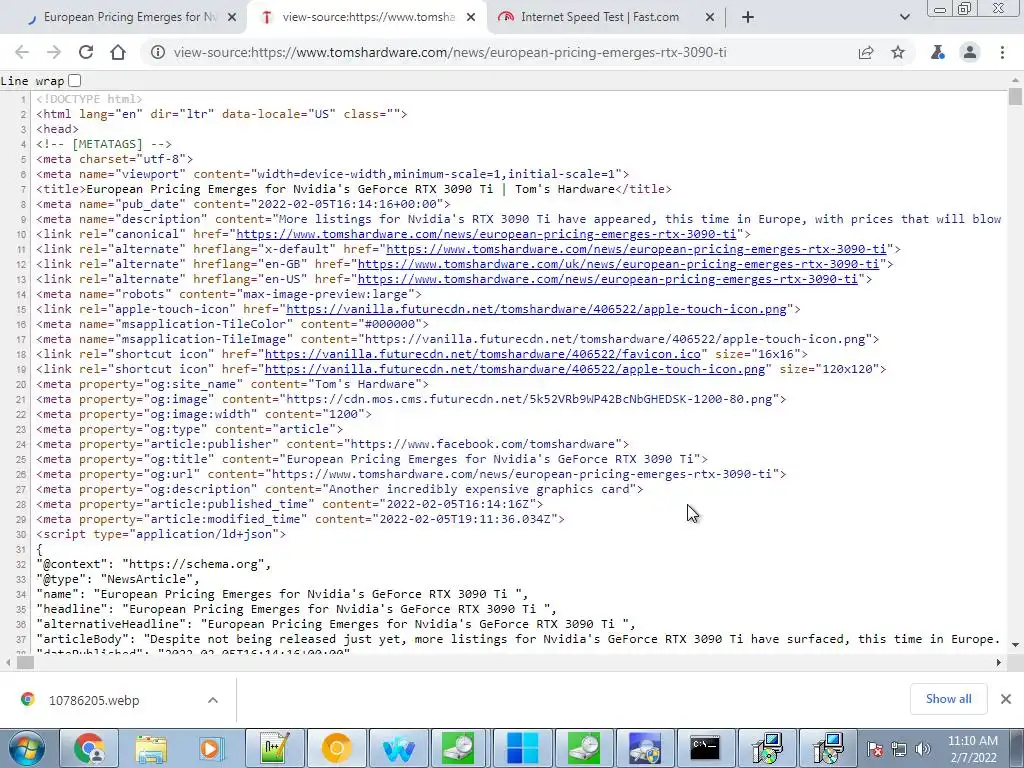Open Action Center flag tray icon
Screen dimensions: 1024x768
pyautogui.click(x=875, y=749)
